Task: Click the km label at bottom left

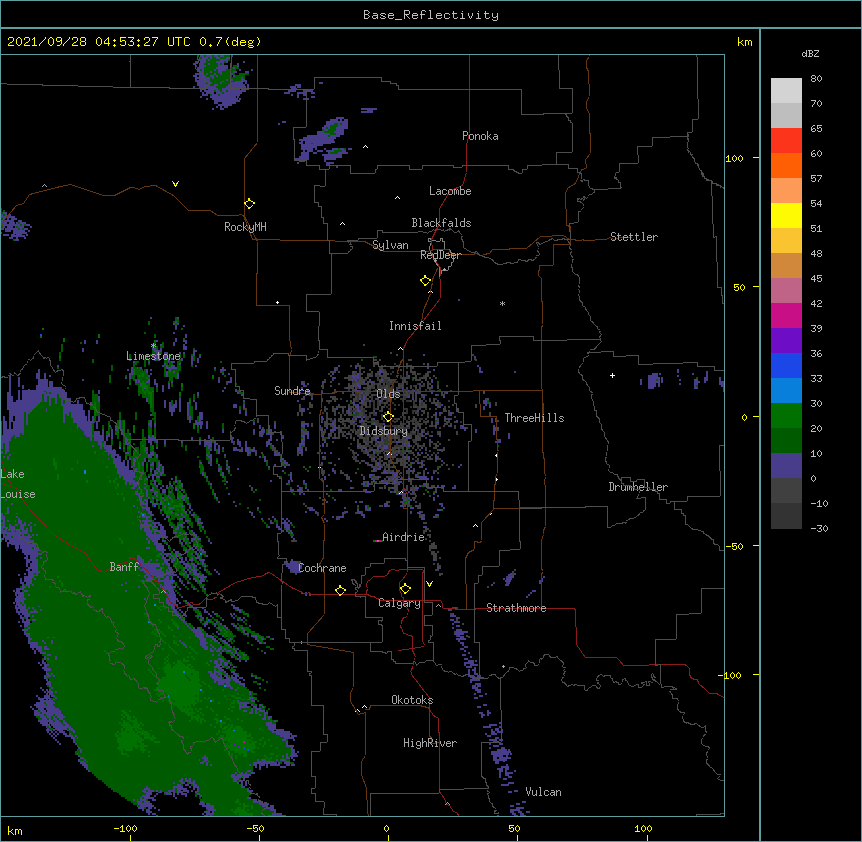Action: click(x=15, y=830)
